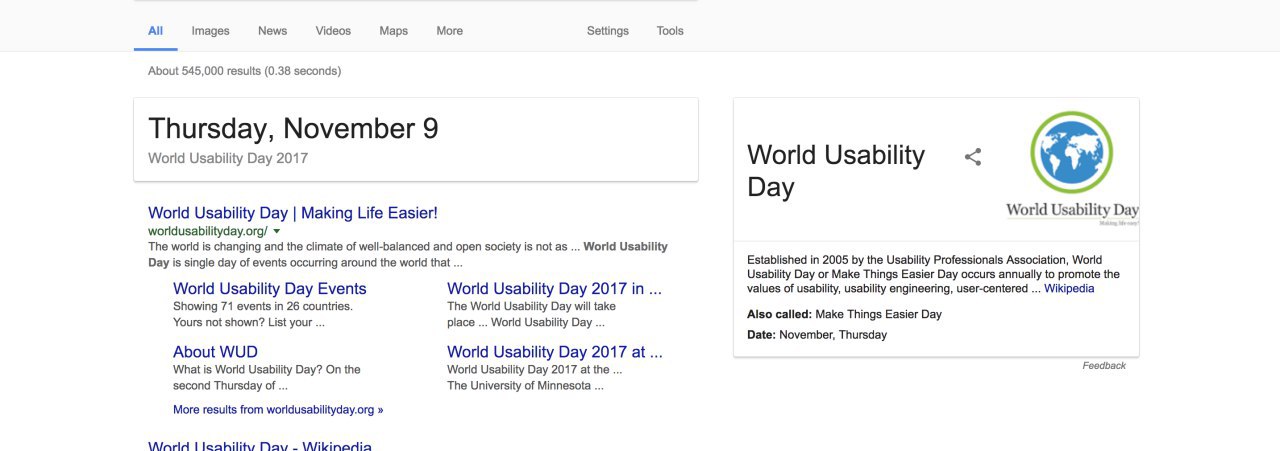Open the search Settings menu
This screenshot has width=1280, height=451.
608,31
